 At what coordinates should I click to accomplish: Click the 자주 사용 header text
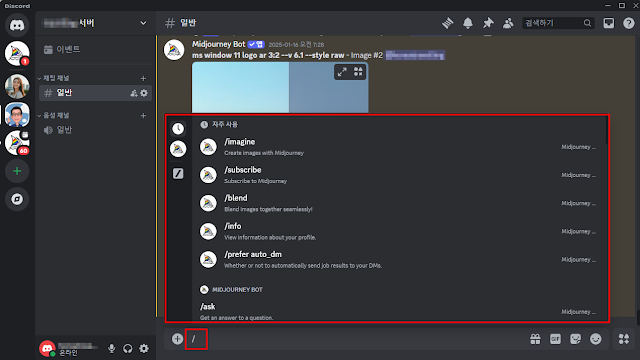tap(225, 124)
